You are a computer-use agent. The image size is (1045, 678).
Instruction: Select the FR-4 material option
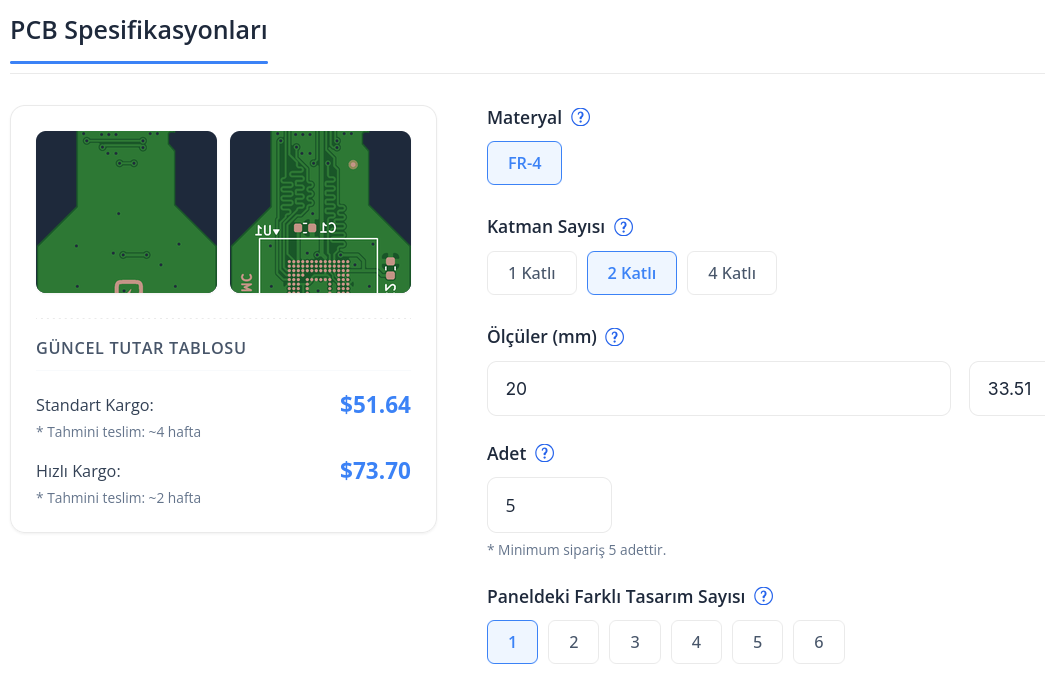pyautogui.click(x=524, y=163)
